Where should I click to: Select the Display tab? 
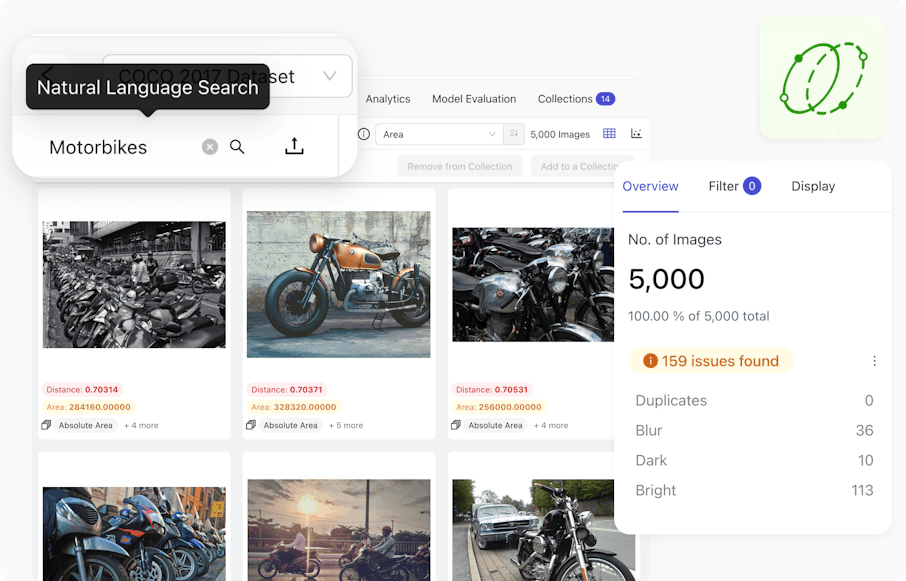[x=813, y=186]
